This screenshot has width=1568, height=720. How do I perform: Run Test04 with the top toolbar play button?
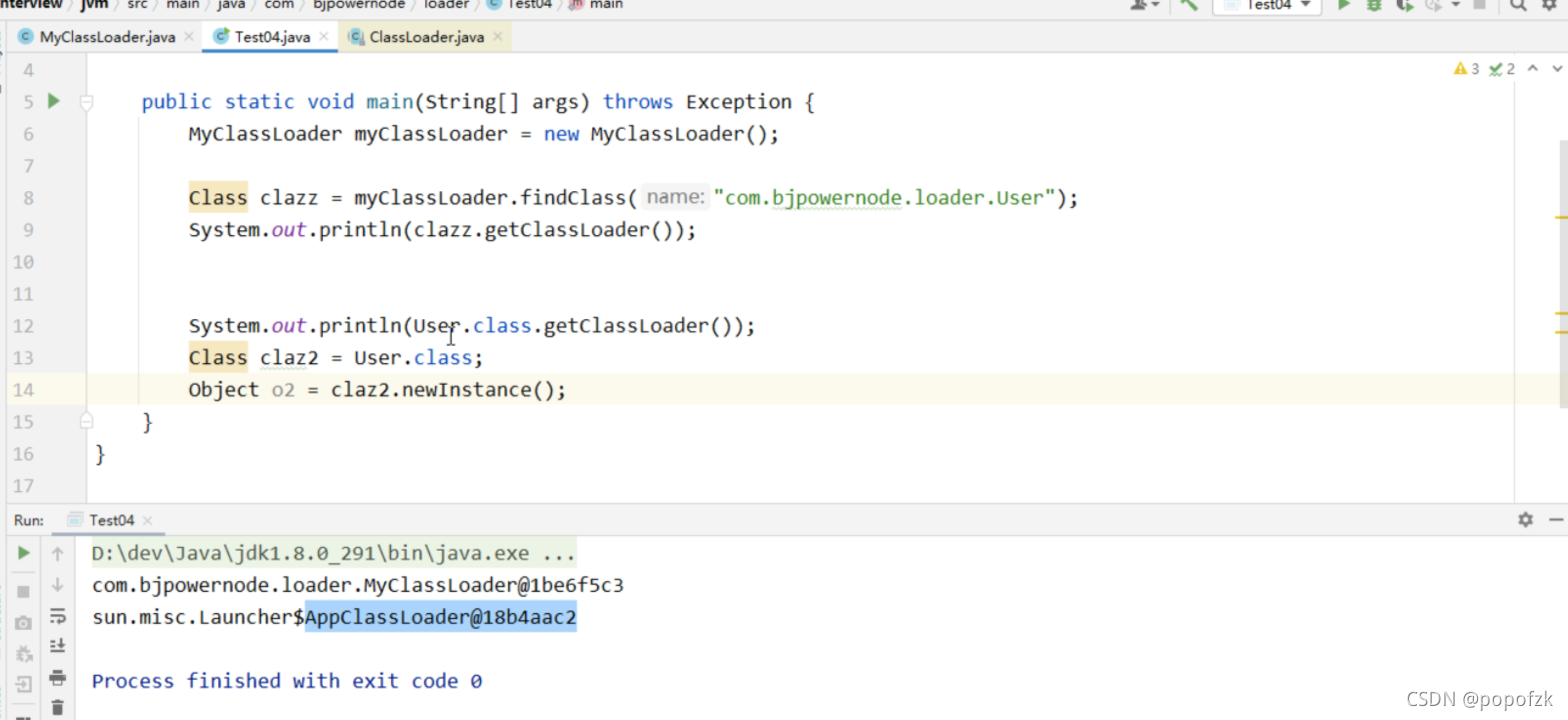click(1344, 5)
